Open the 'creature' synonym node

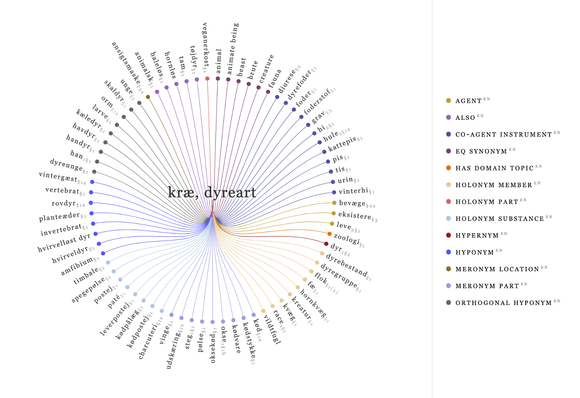click(266, 70)
